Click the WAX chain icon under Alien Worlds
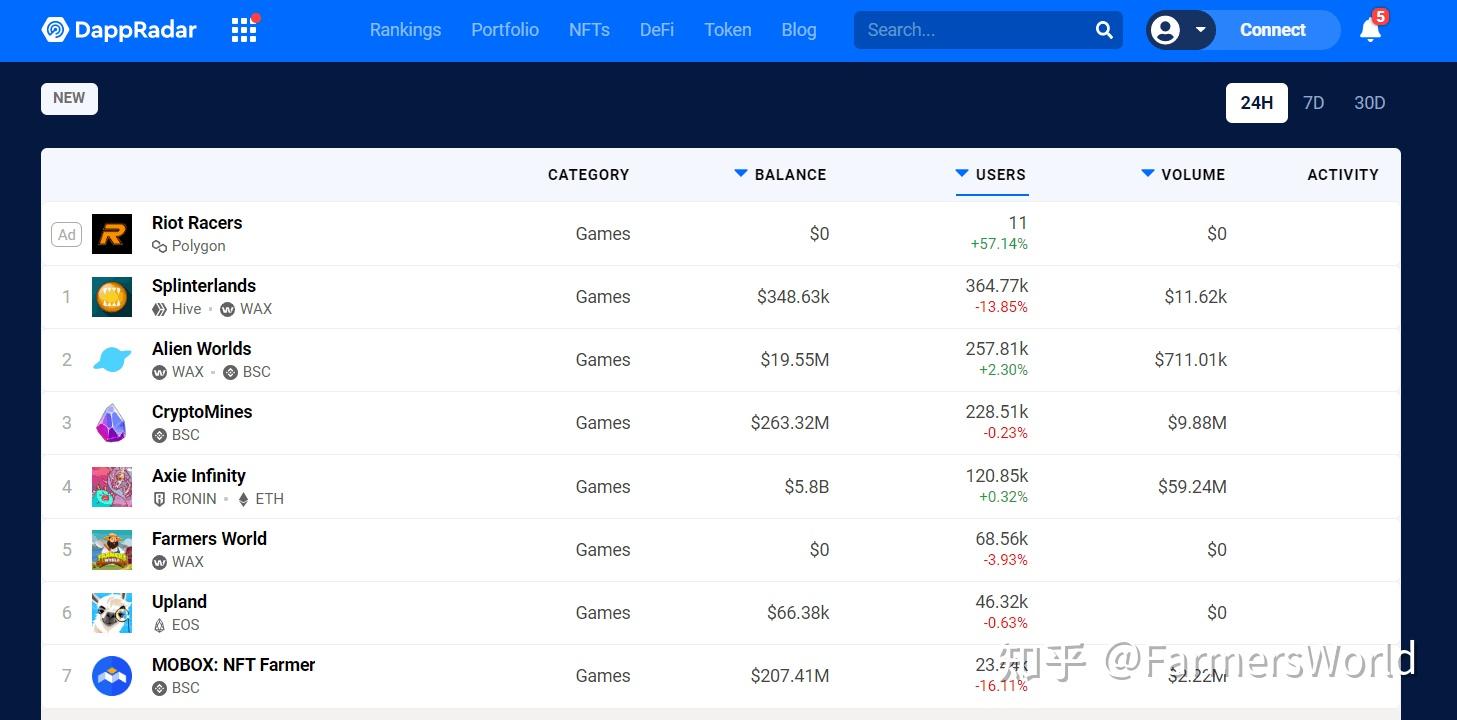The width and height of the screenshot is (1457, 720). (x=159, y=372)
